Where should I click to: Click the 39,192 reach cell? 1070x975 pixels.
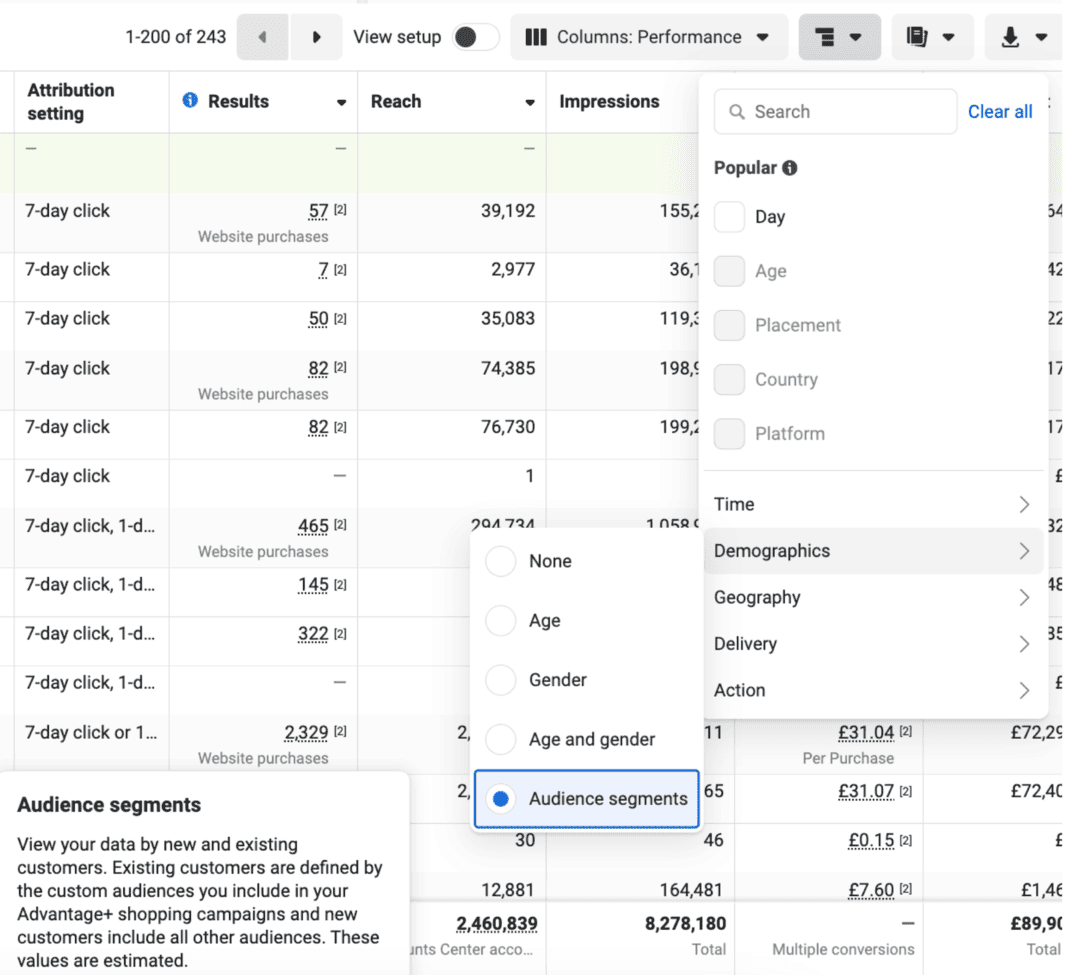tap(508, 211)
